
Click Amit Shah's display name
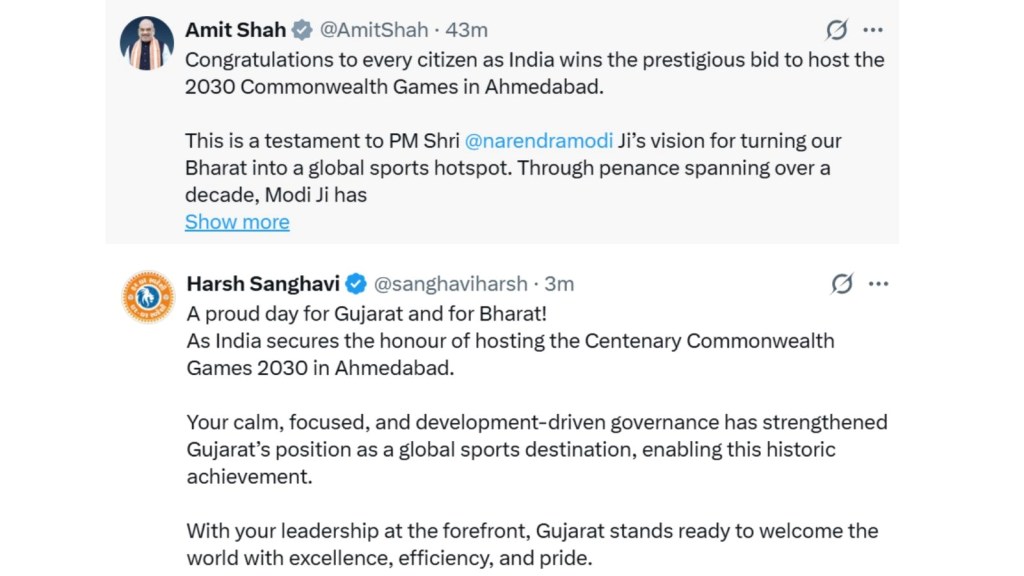tap(234, 29)
